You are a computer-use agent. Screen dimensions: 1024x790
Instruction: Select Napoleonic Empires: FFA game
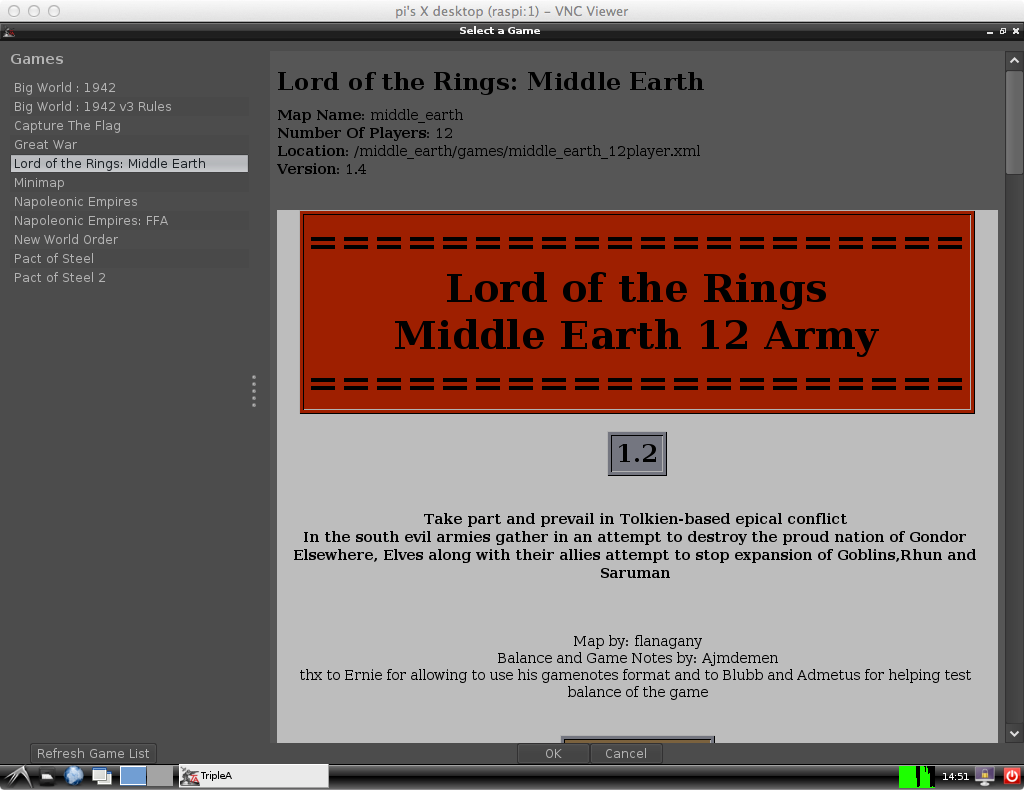click(129, 220)
